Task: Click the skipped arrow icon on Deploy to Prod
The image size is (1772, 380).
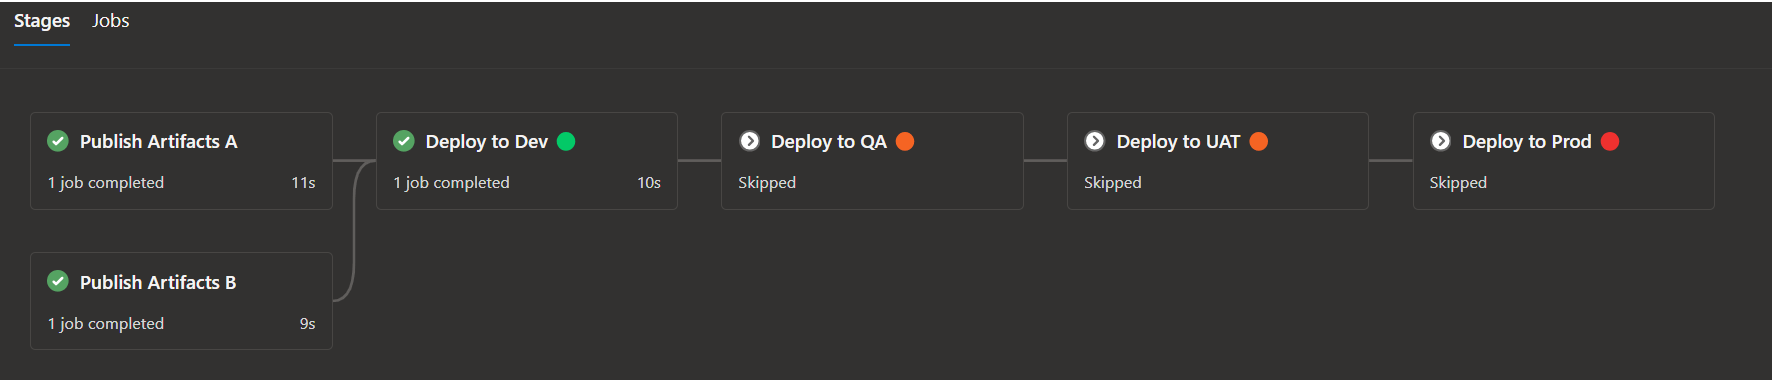Action: click(x=1441, y=141)
